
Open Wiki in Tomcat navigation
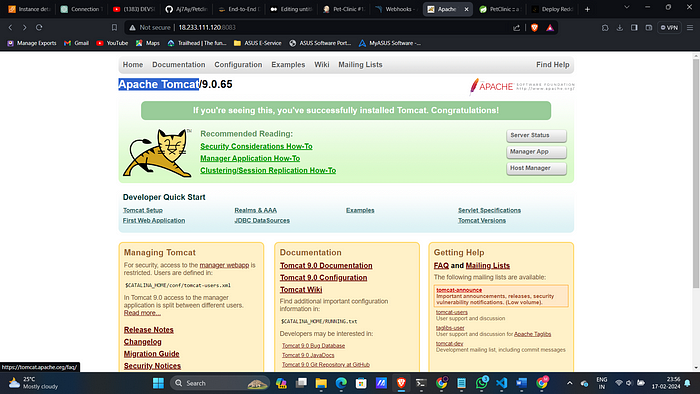[x=321, y=65]
